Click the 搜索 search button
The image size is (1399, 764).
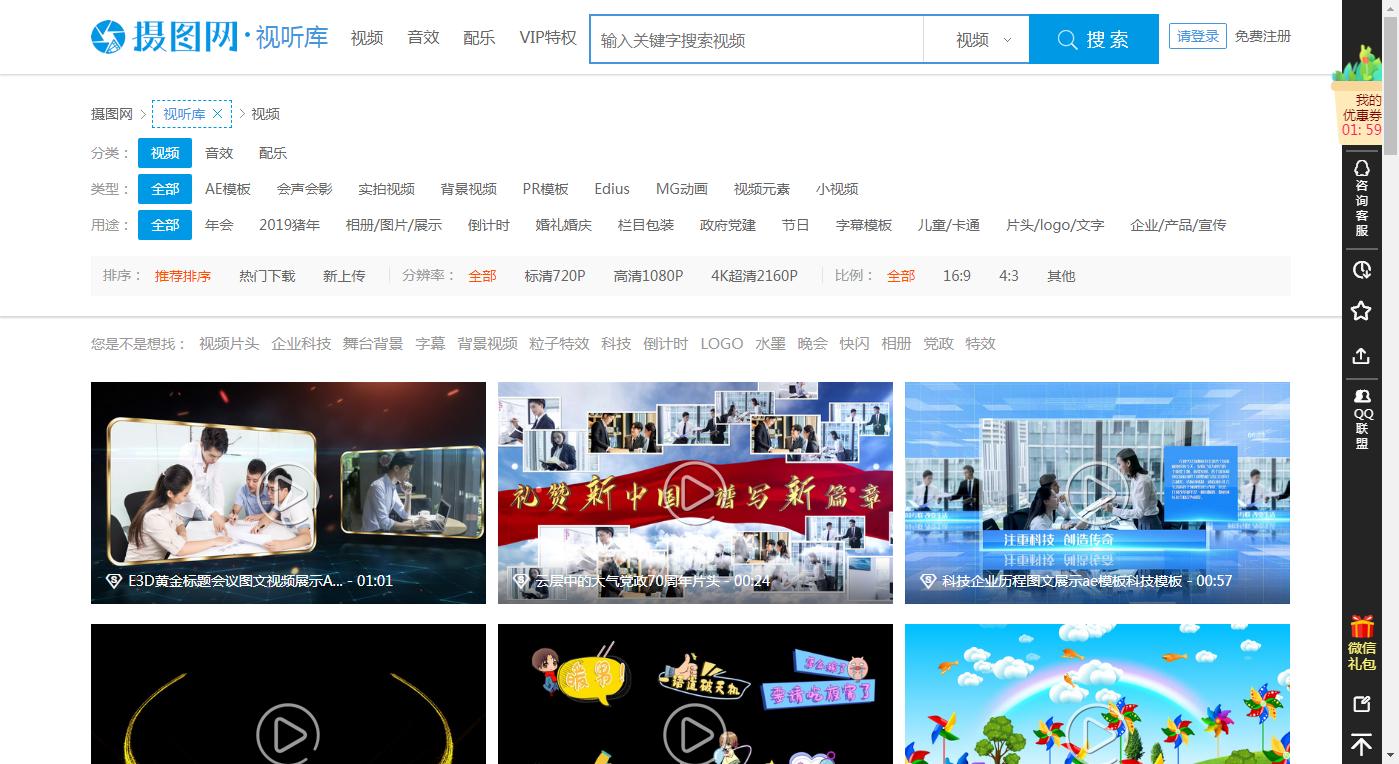(x=1094, y=38)
